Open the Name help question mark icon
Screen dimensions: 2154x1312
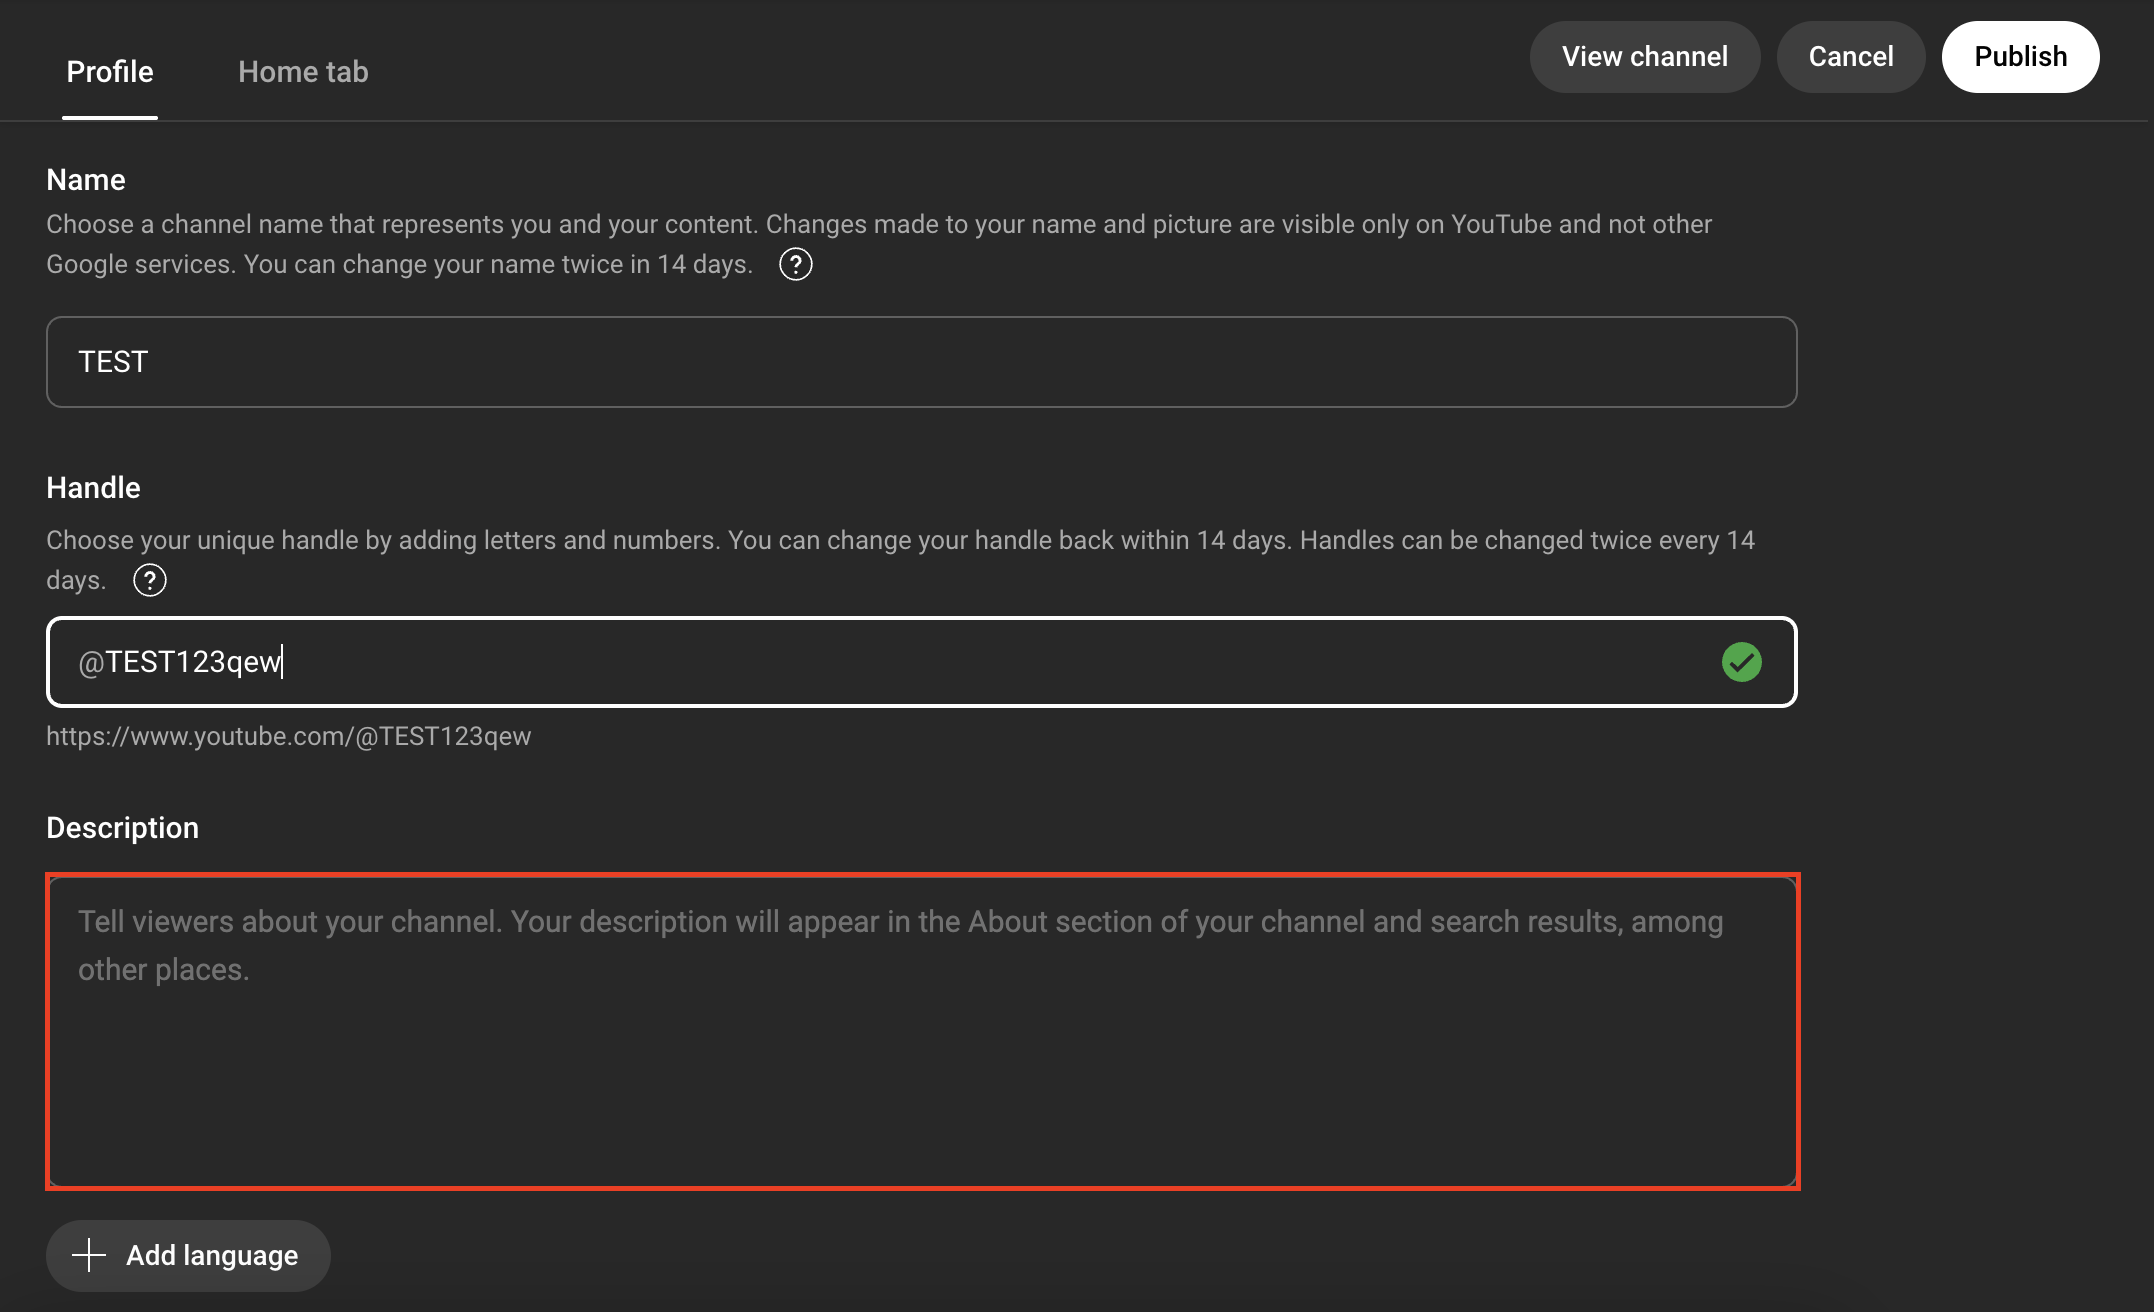[795, 265]
